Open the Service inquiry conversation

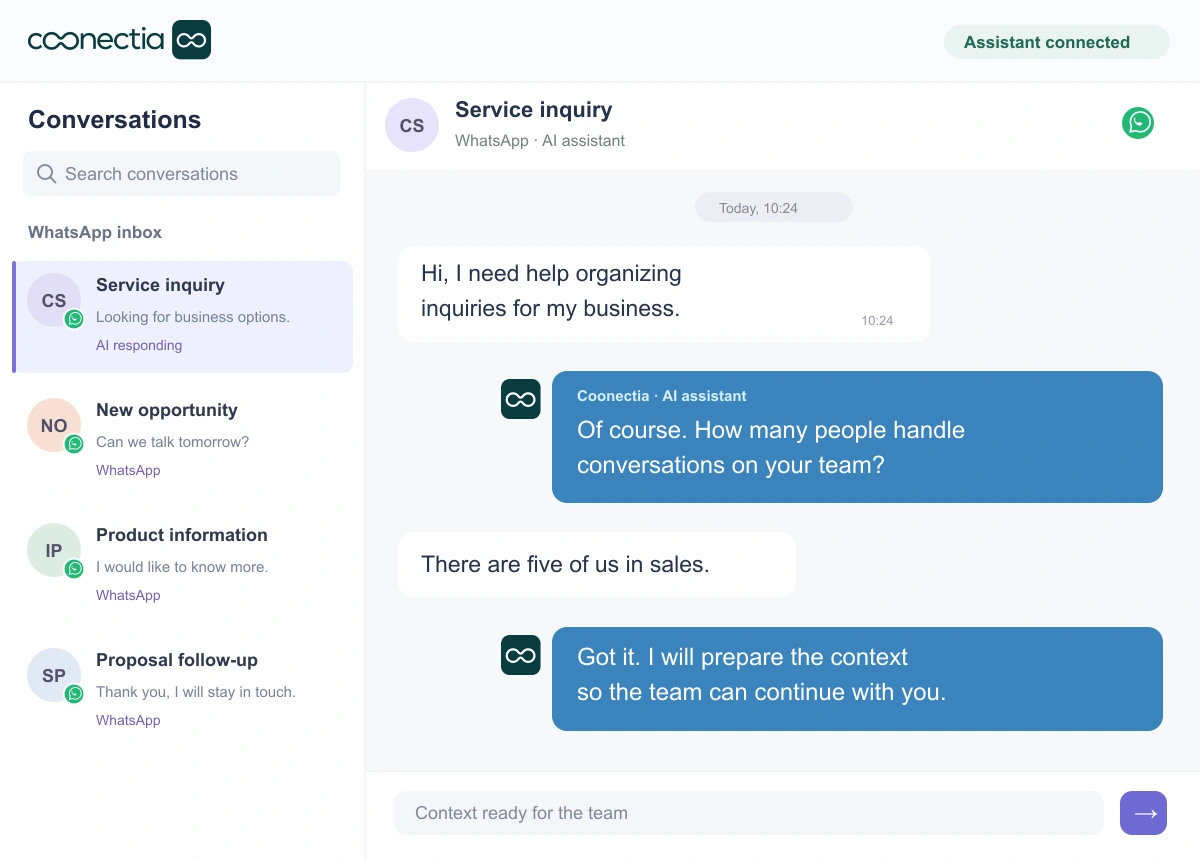coord(183,317)
